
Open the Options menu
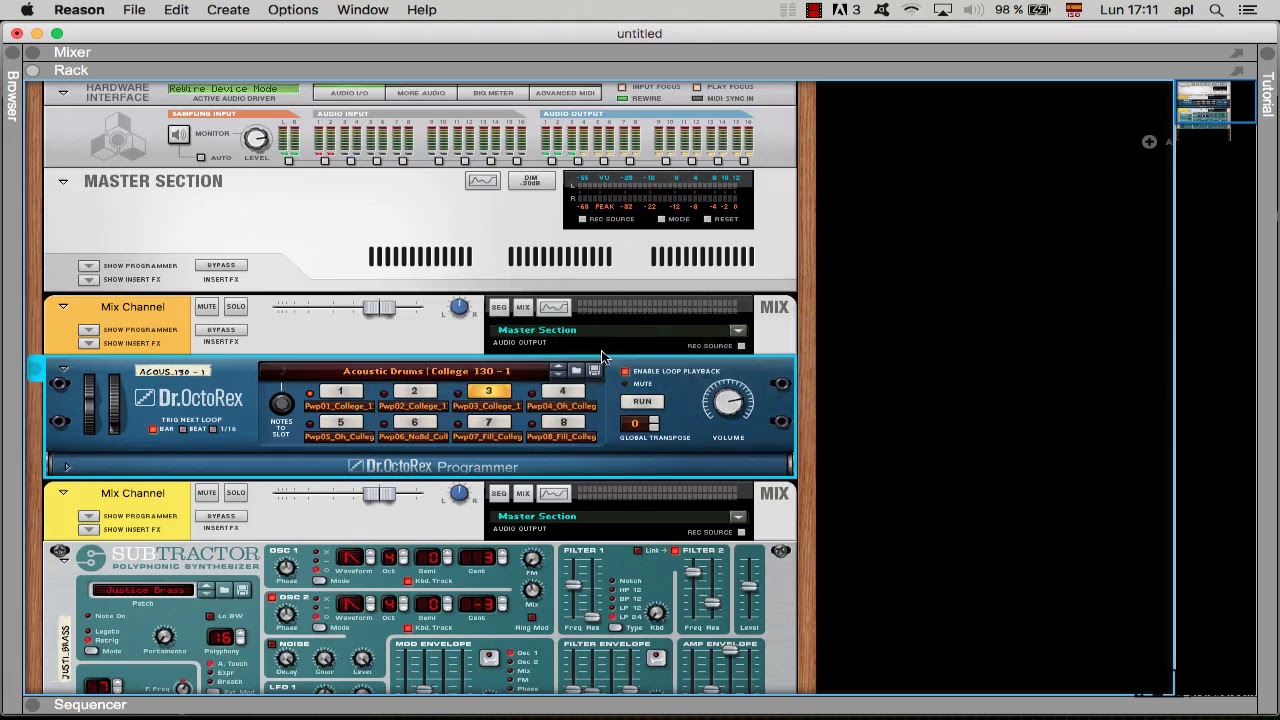[x=293, y=10]
